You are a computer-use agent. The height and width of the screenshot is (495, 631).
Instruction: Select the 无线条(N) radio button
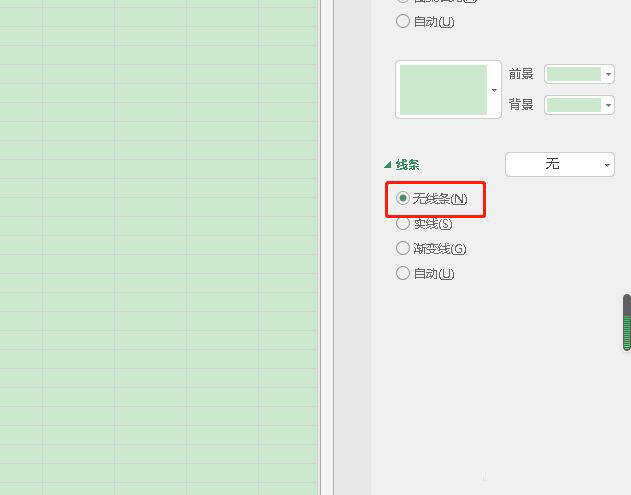point(403,198)
